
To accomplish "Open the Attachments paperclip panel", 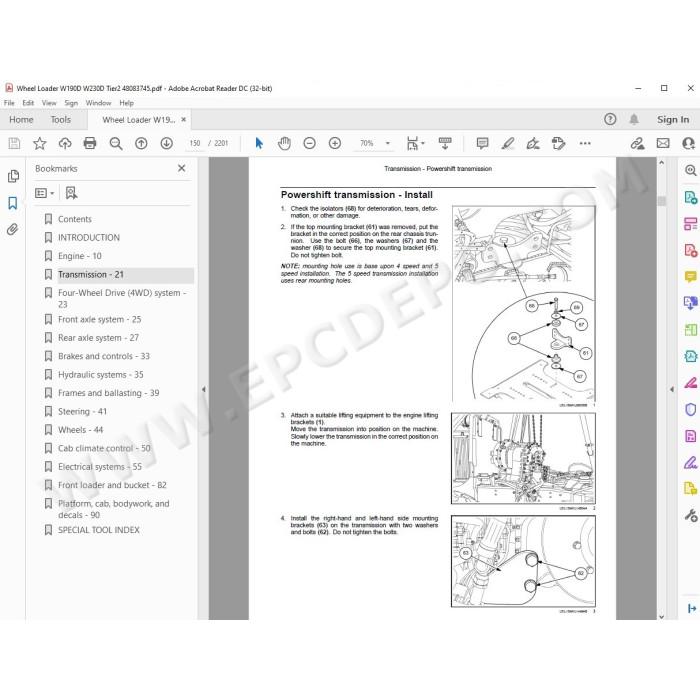I will (x=12, y=229).
